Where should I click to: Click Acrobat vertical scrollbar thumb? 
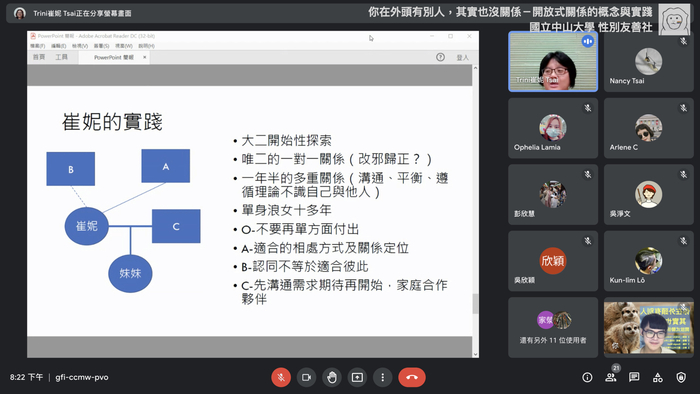[475, 303]
